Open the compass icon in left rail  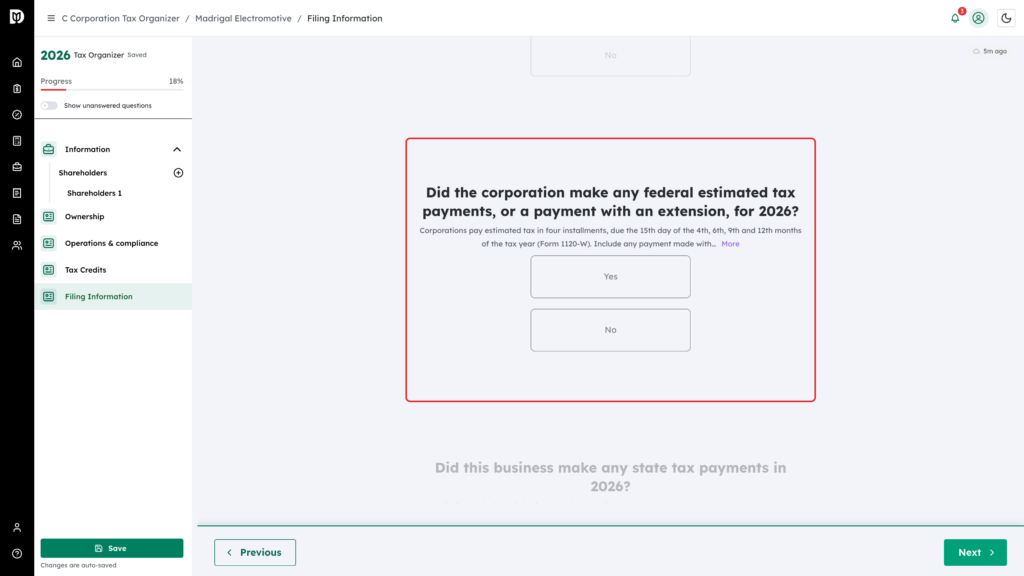[x=17, y=115]
